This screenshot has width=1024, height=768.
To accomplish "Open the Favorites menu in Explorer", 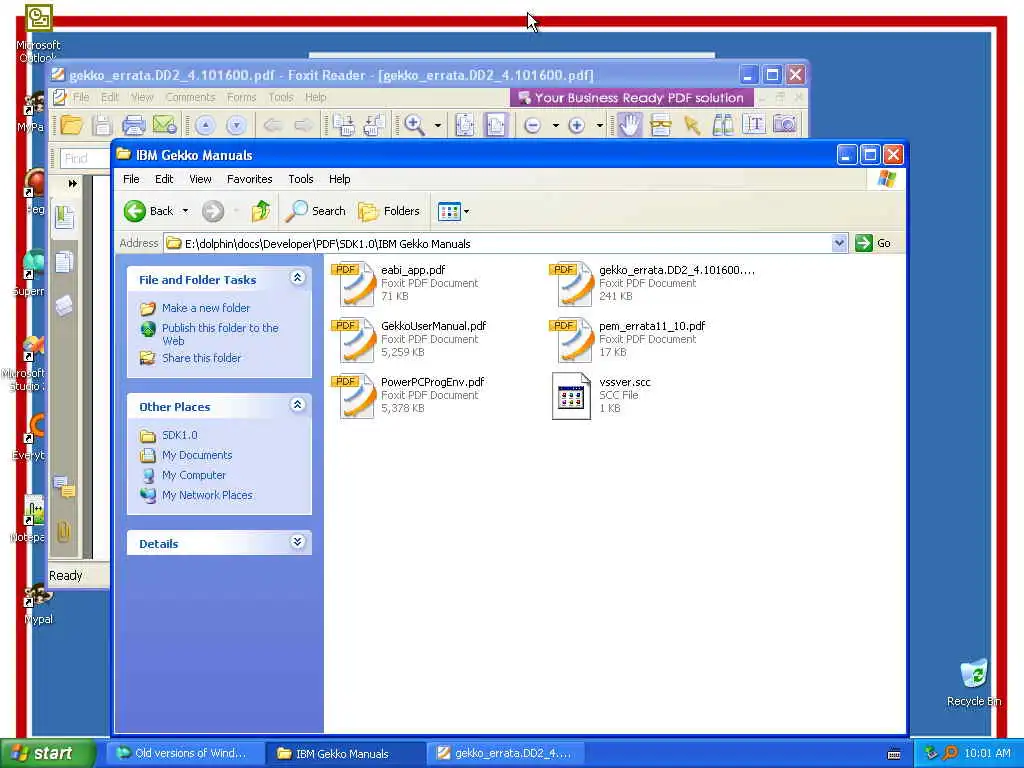I will 249,179.
